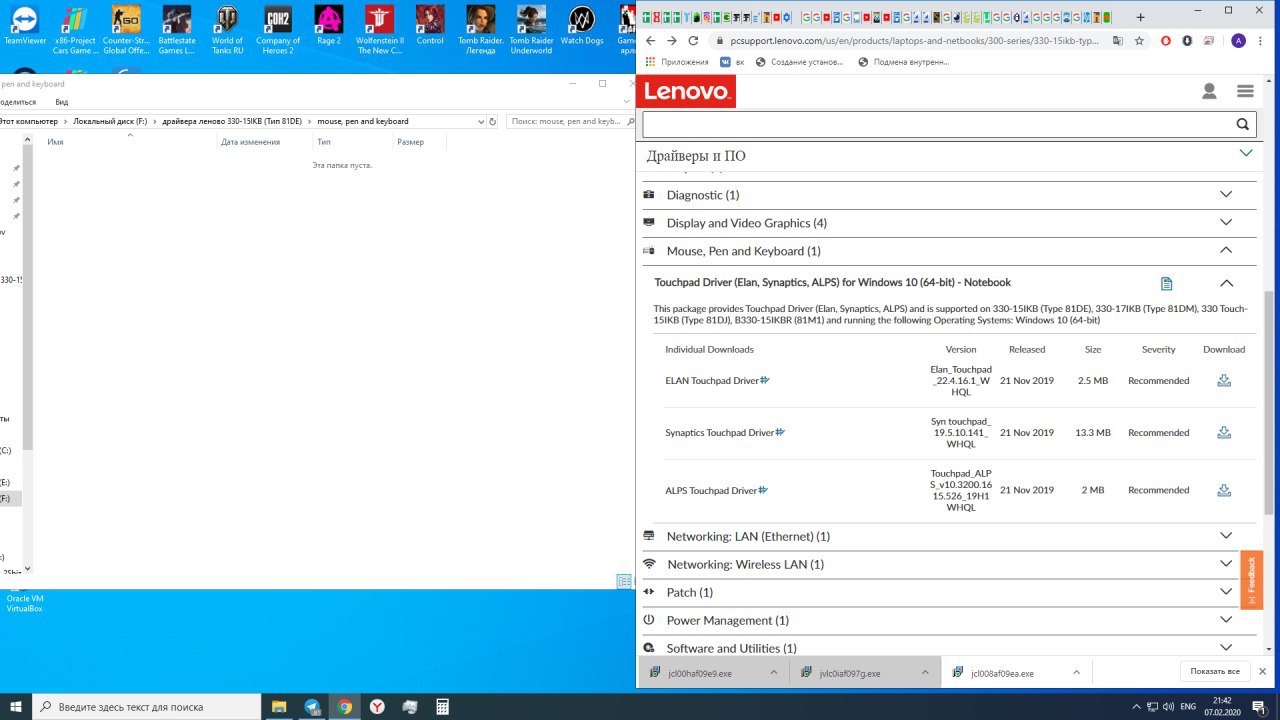The image size is (1280, 720).
Task: Open the Приложения bookmarks shortcut
Action: [x=678, y=62]
